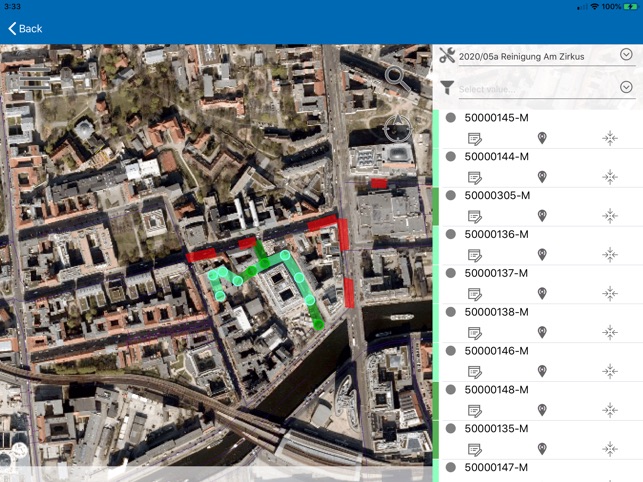Click the red highlighted street segment near top right
This screenshot has width=643, height=482.
point(379,183)
